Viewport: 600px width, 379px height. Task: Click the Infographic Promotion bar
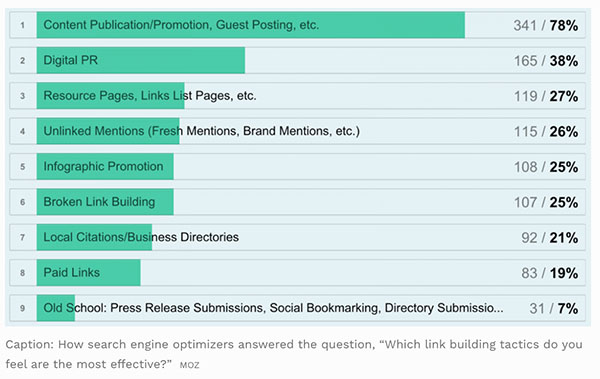click(x=105, y=167)
